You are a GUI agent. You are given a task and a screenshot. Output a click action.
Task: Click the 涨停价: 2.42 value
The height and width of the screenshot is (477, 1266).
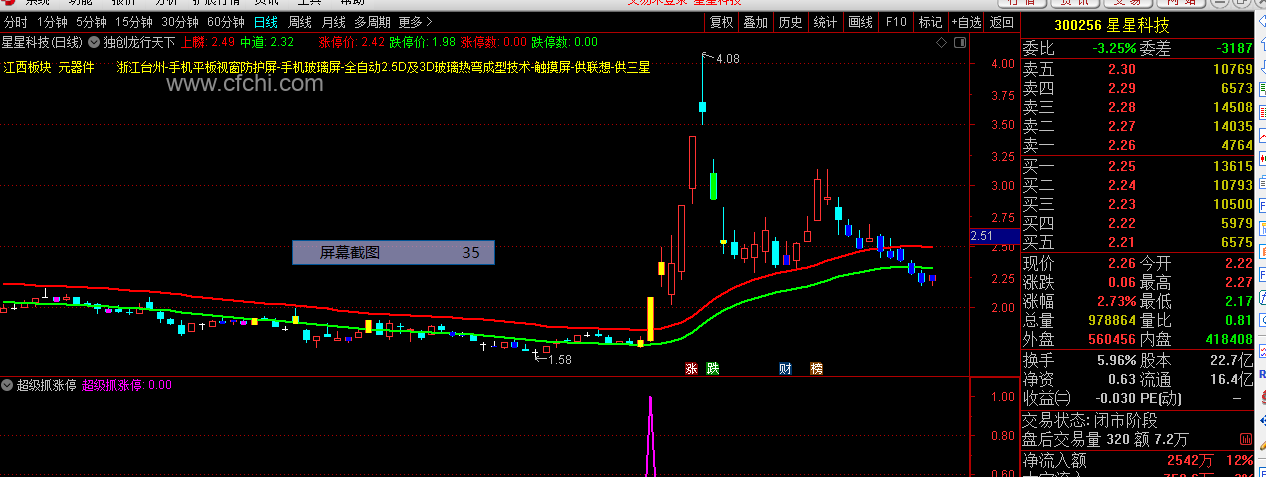click(x=351, y=42)
